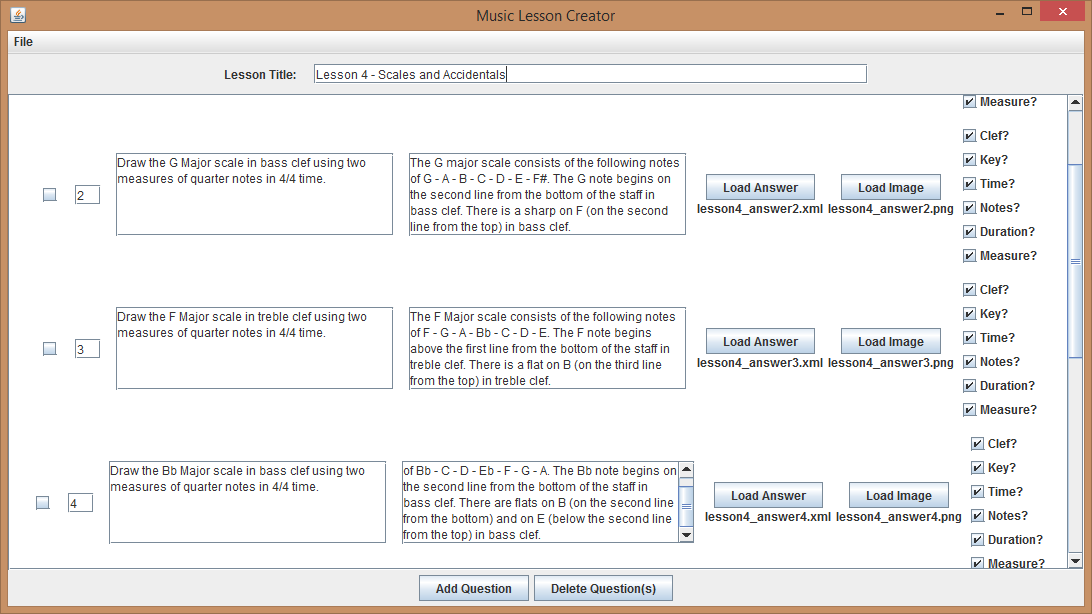Screen dimensions: 1092x614
Task: Click Load Answer for lesson4_answer2.xml
Action: 760,187
